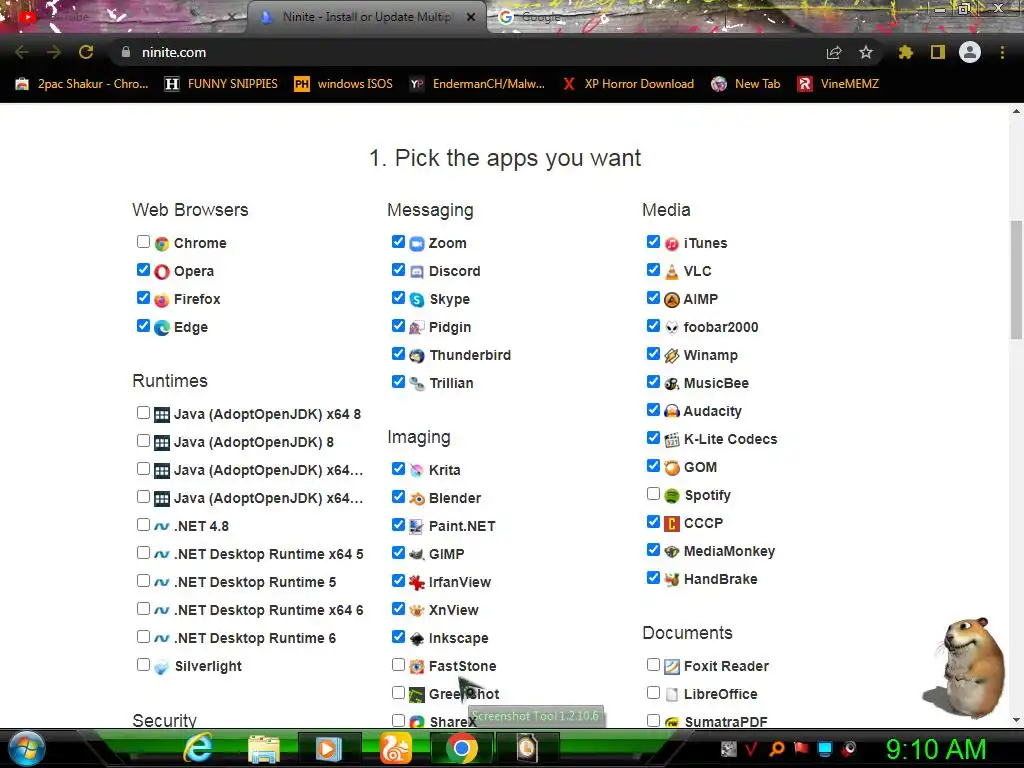1024x768 pixels.
Task: Open the XP Horror Download bookmark
Action: (x=628, y=84)
